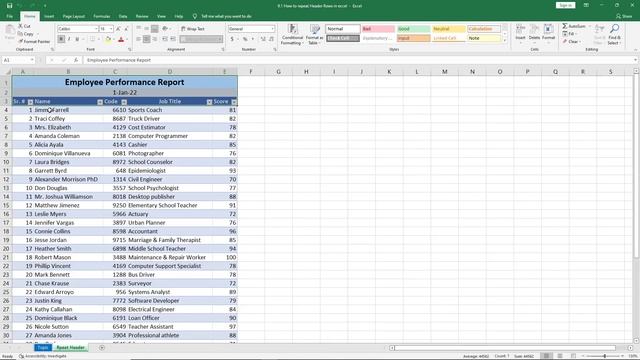Increase the font size with the larger A icon
Viewport: 640px width, 360px height.
click(118, 29)
